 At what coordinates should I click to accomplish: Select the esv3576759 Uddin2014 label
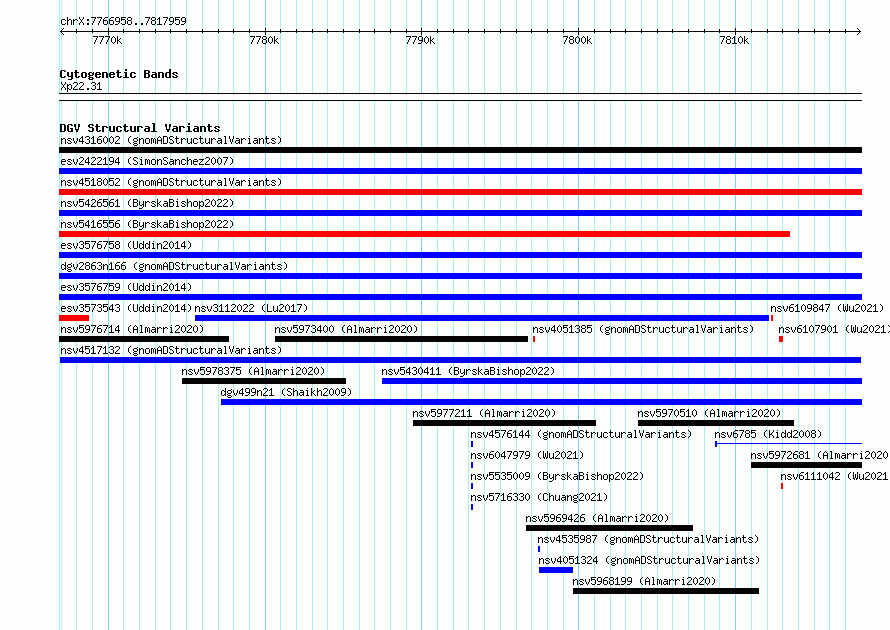tap(126, 287)
